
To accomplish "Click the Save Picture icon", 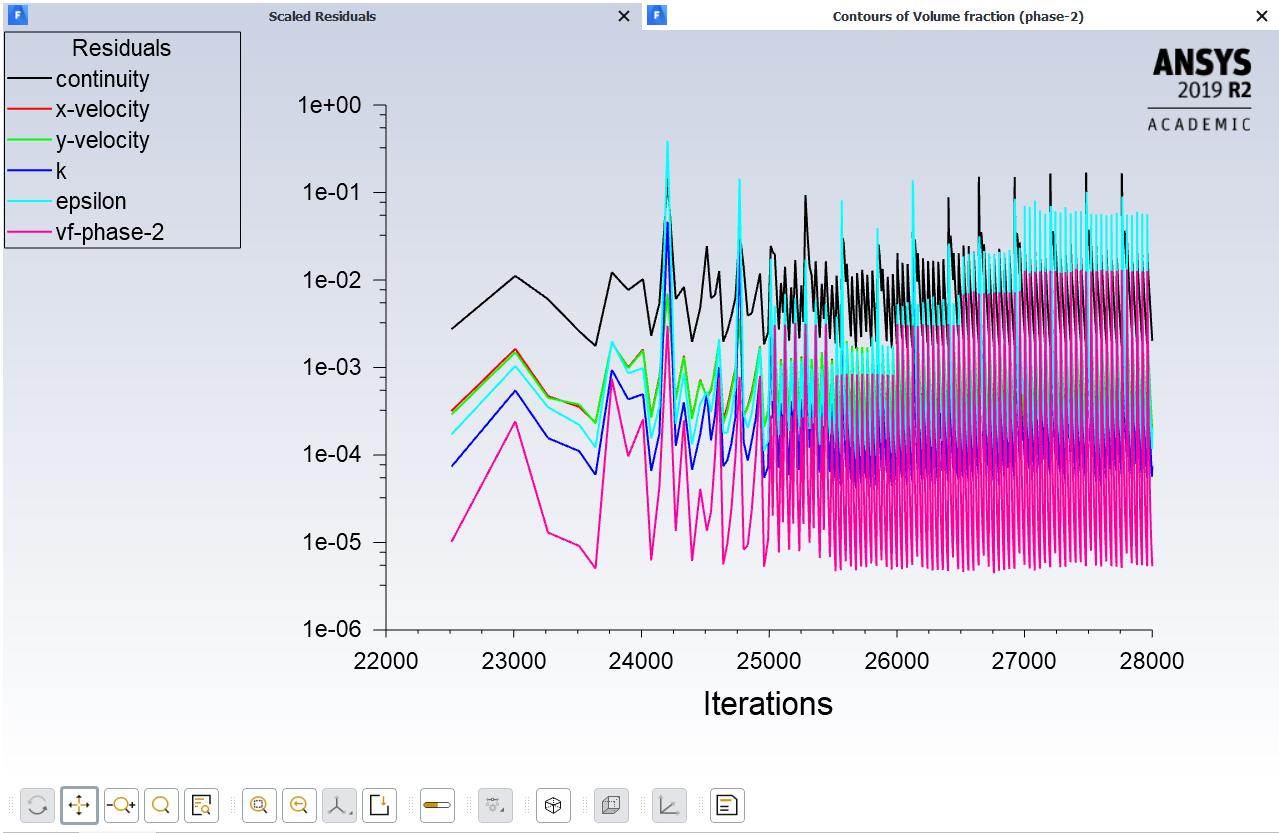I will coord(377,805).
